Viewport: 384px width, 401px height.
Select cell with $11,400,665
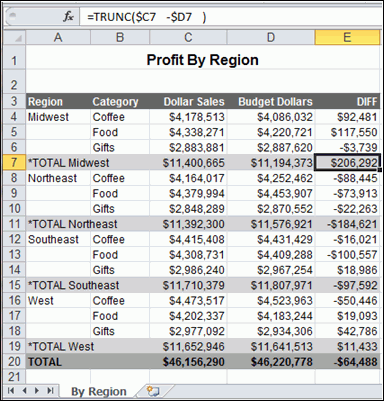[x=188, y=163]
